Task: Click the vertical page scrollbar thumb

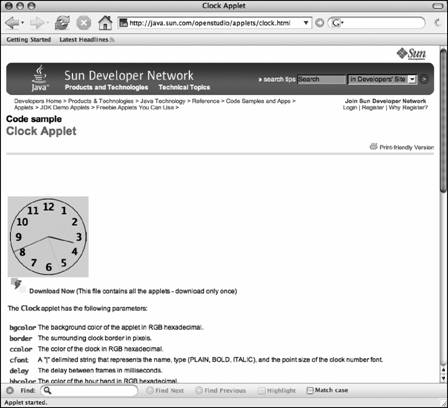Action: point(443,120)
